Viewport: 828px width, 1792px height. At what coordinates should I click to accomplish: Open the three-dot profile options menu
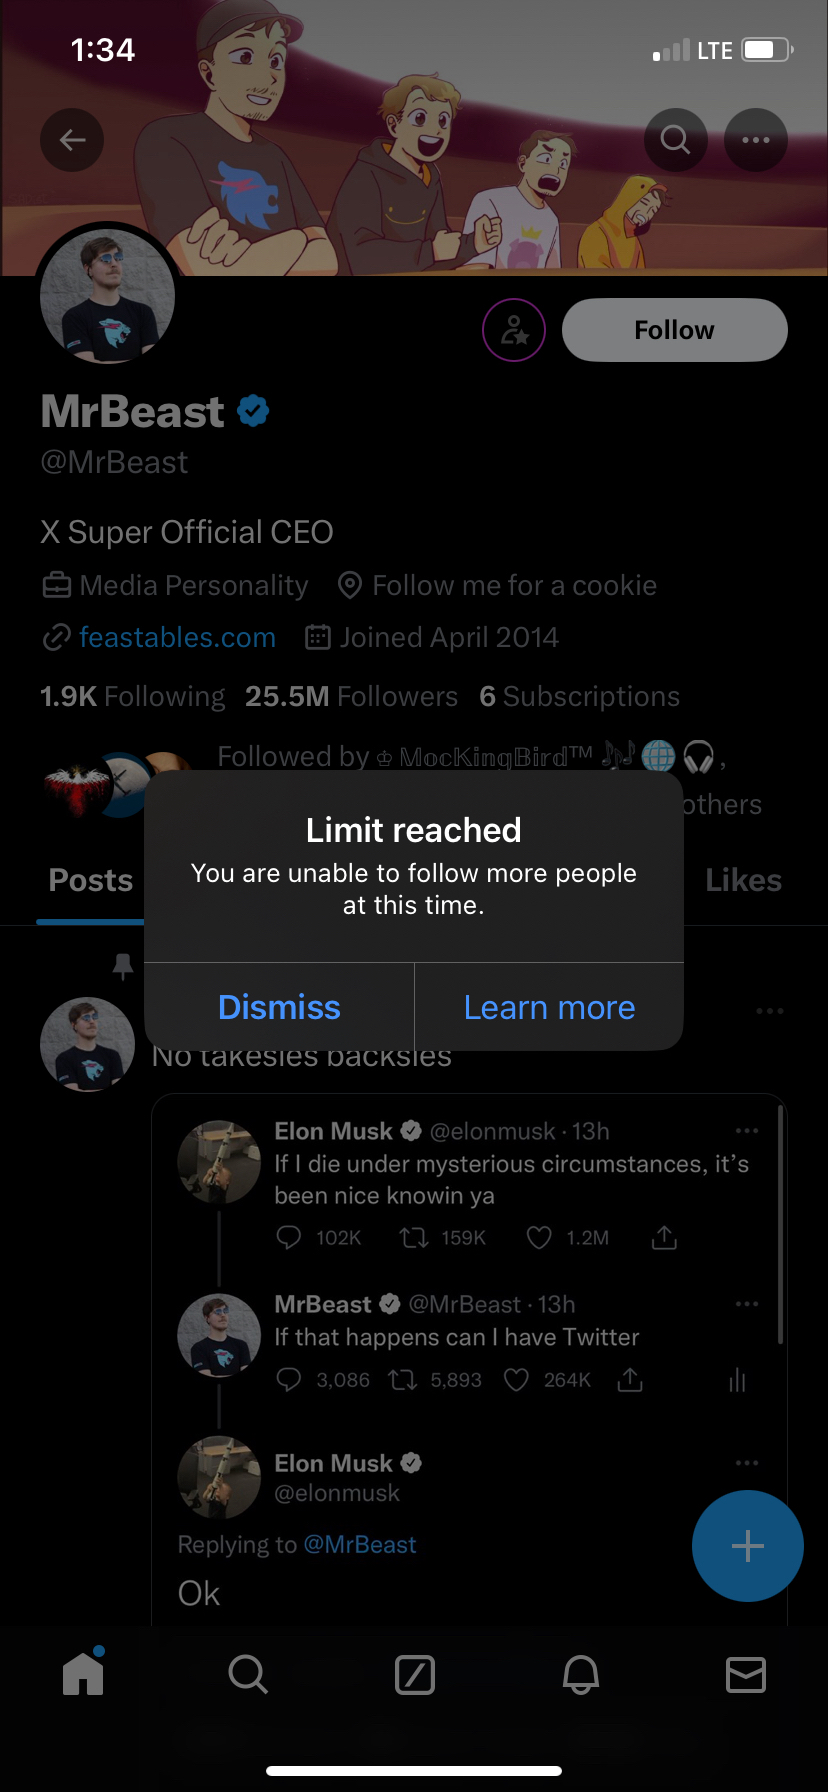756,140
